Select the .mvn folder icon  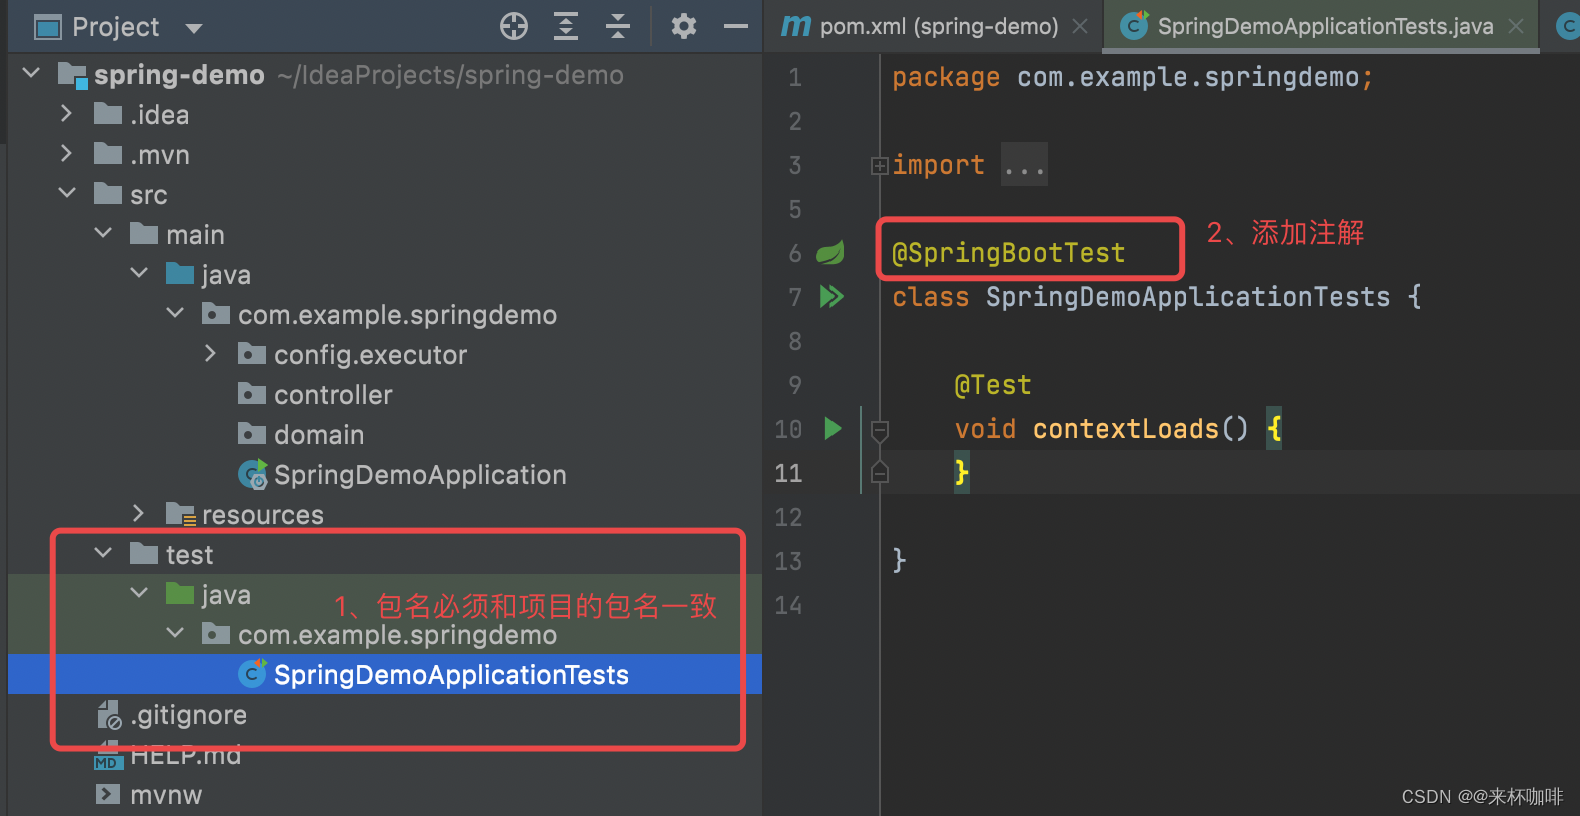click(x=108, y=154)
